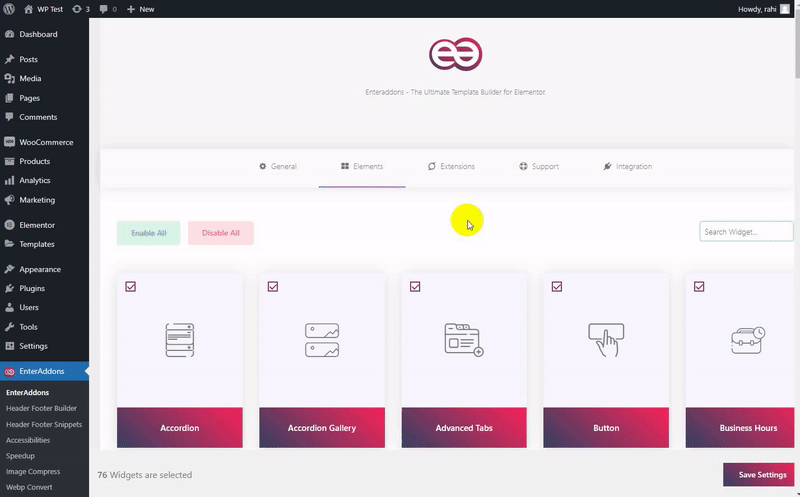The width and height of the screenshot is (800, 497).
Task: Click the Button widget hand icon
Action: tap(606, 340)
